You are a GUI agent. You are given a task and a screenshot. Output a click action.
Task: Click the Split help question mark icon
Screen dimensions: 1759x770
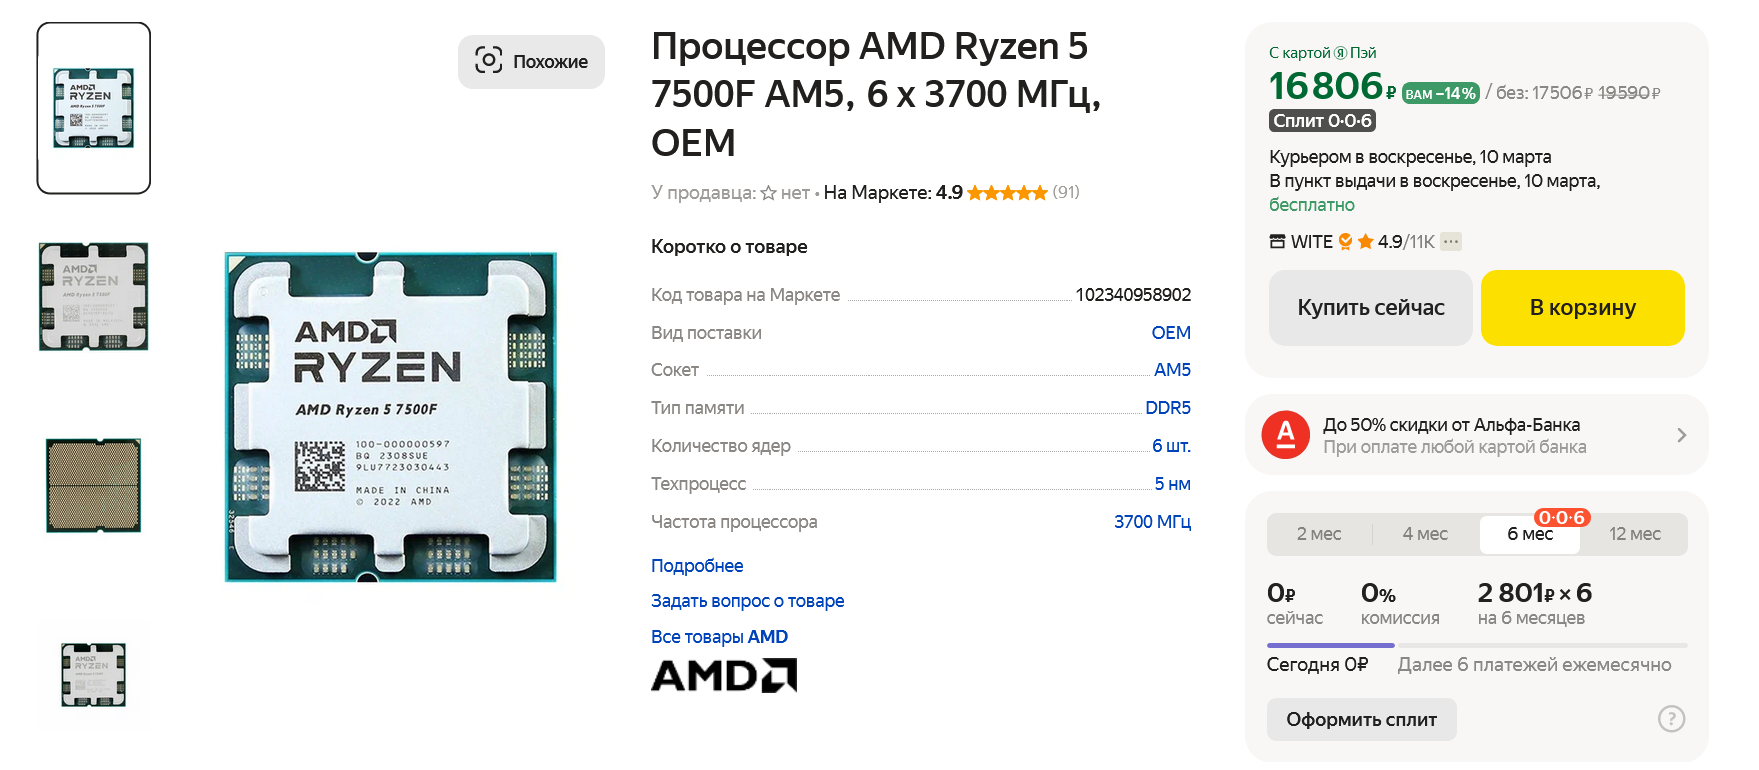pyautogui.click(x=1671, y=719)
